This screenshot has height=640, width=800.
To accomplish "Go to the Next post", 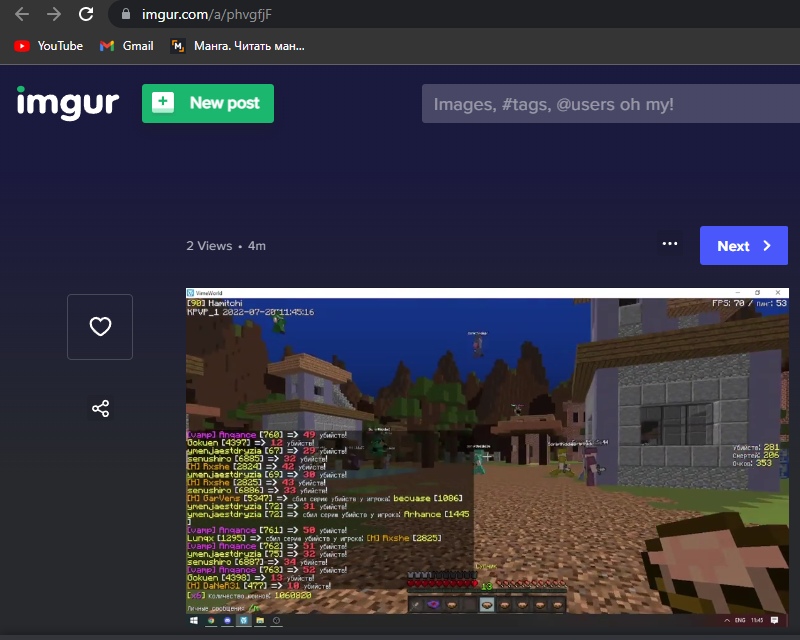I will [743, 246].
